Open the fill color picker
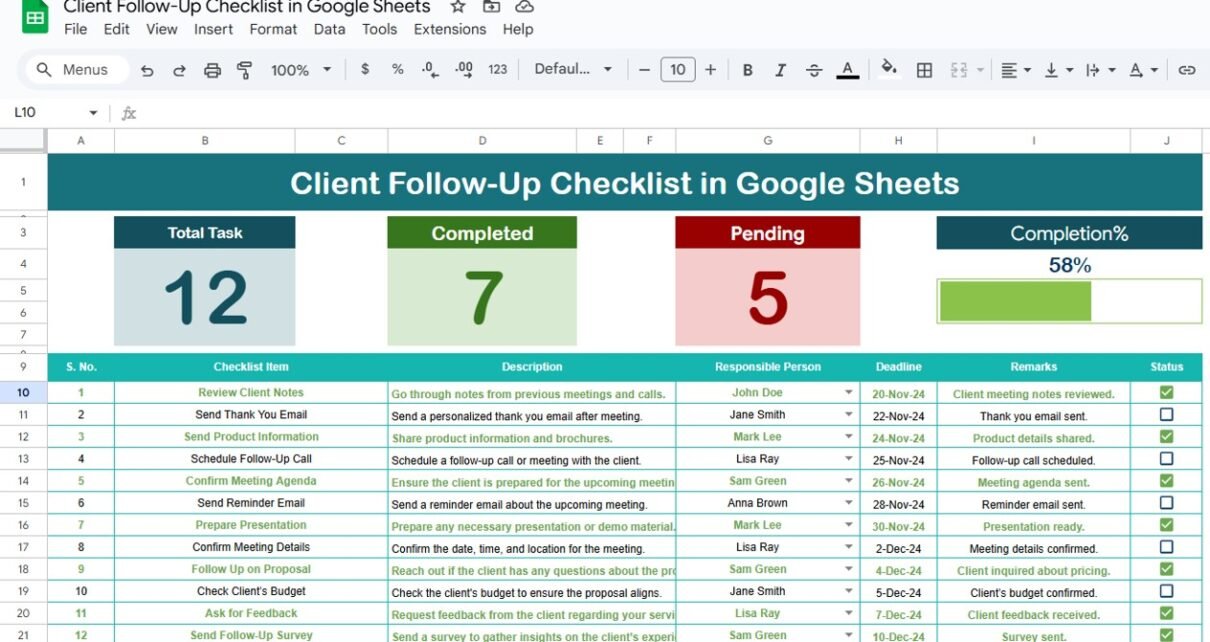 tap(888, 69)
